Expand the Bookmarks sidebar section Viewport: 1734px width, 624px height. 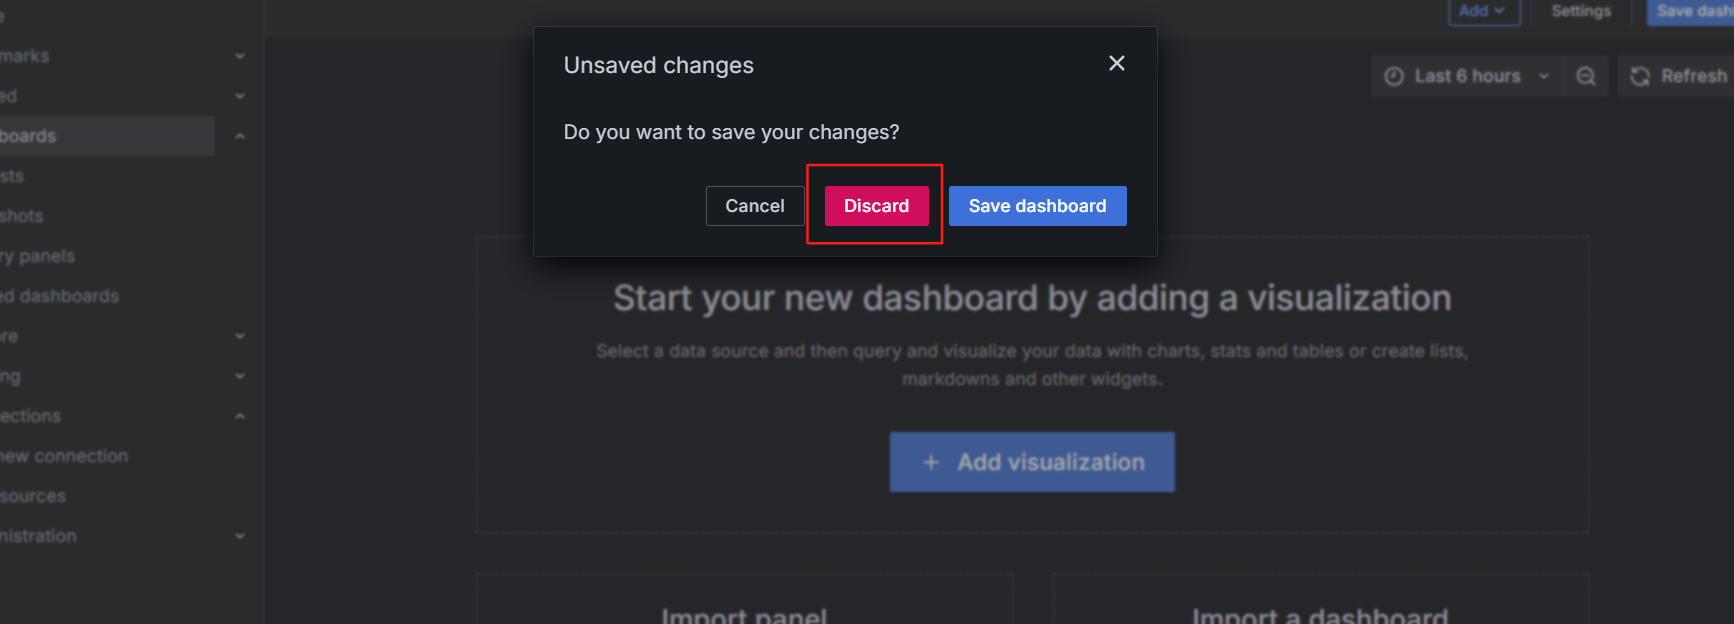240,56
